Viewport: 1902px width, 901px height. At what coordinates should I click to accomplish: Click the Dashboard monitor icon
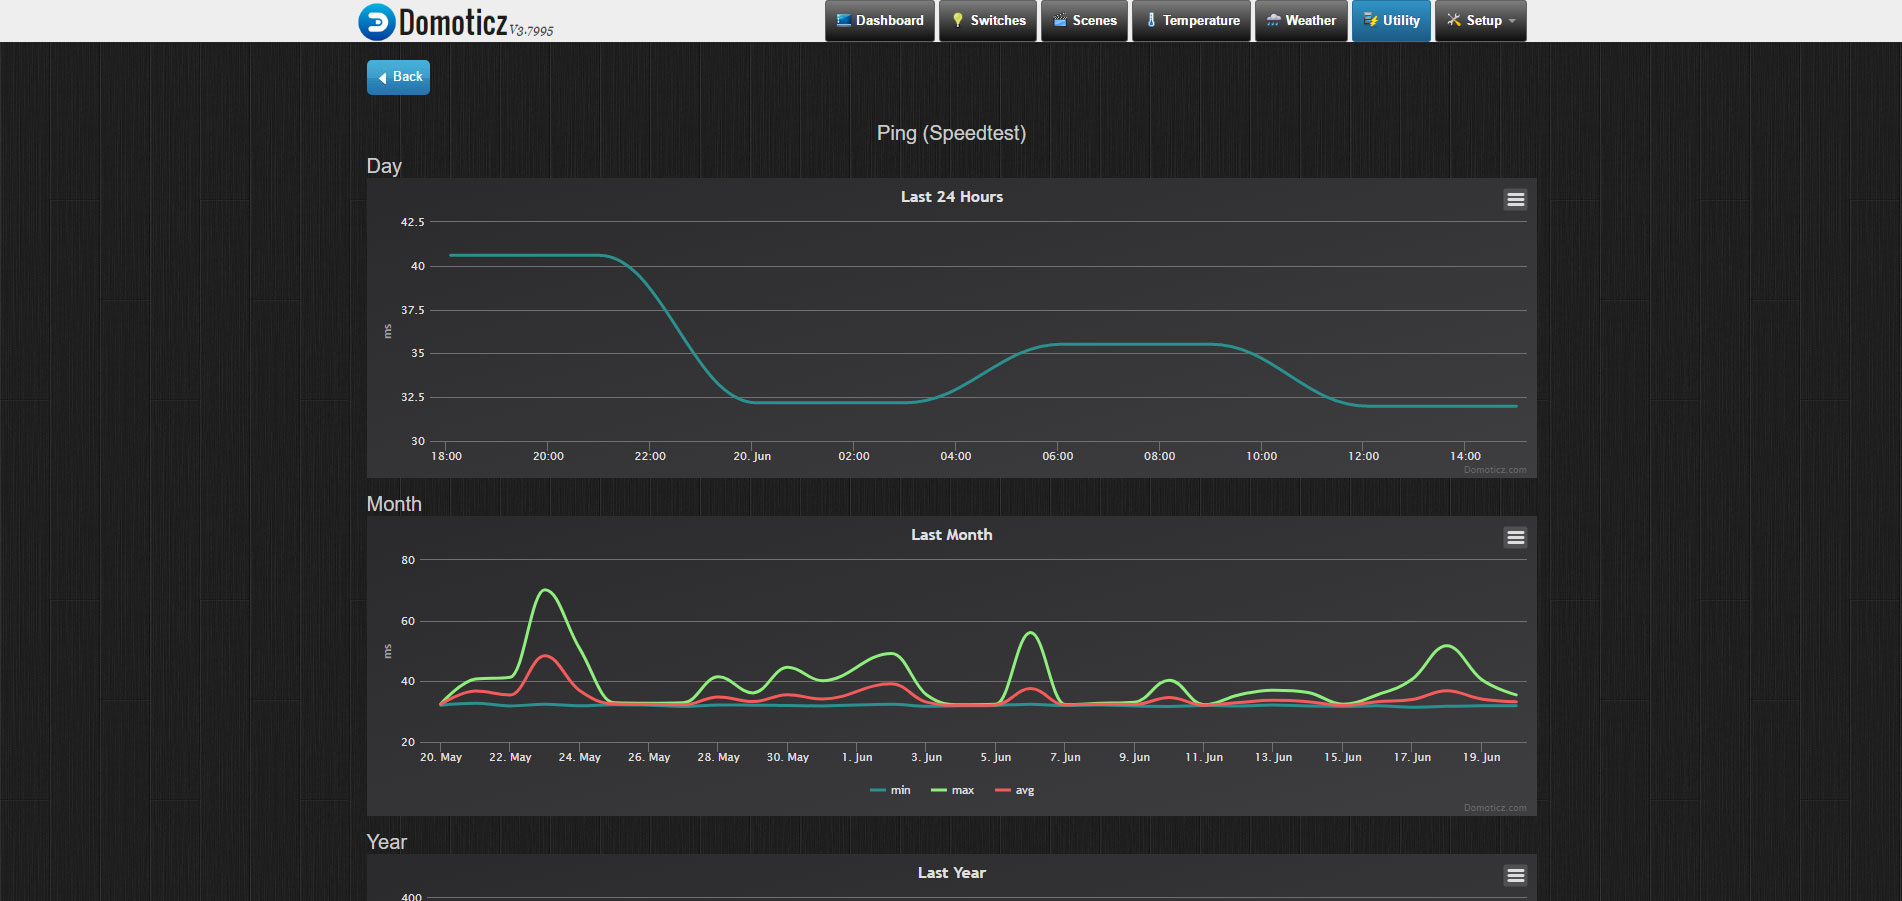[843, 20]
